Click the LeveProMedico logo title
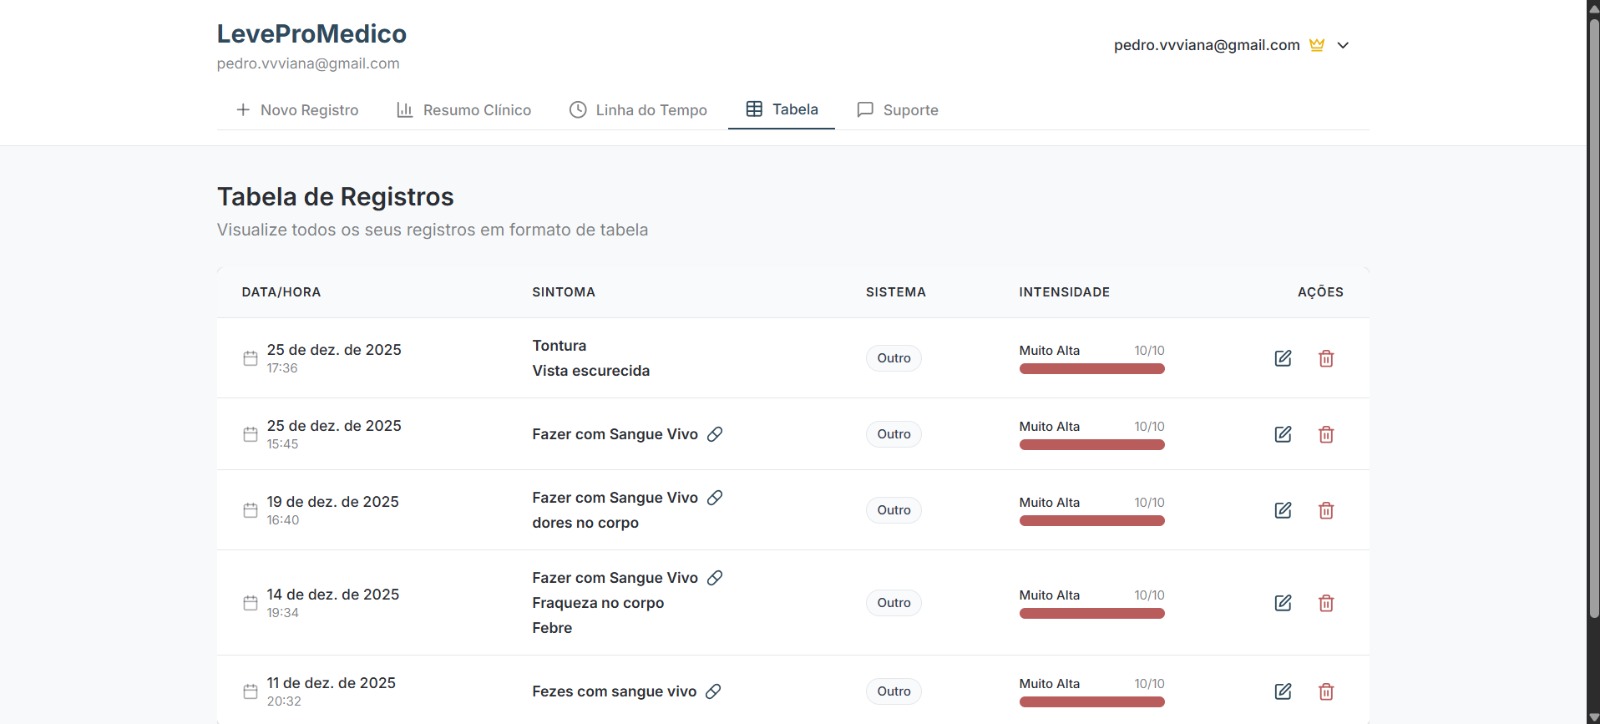The height and width of the screenshot is (724, 1600). [x=312, y=34]
